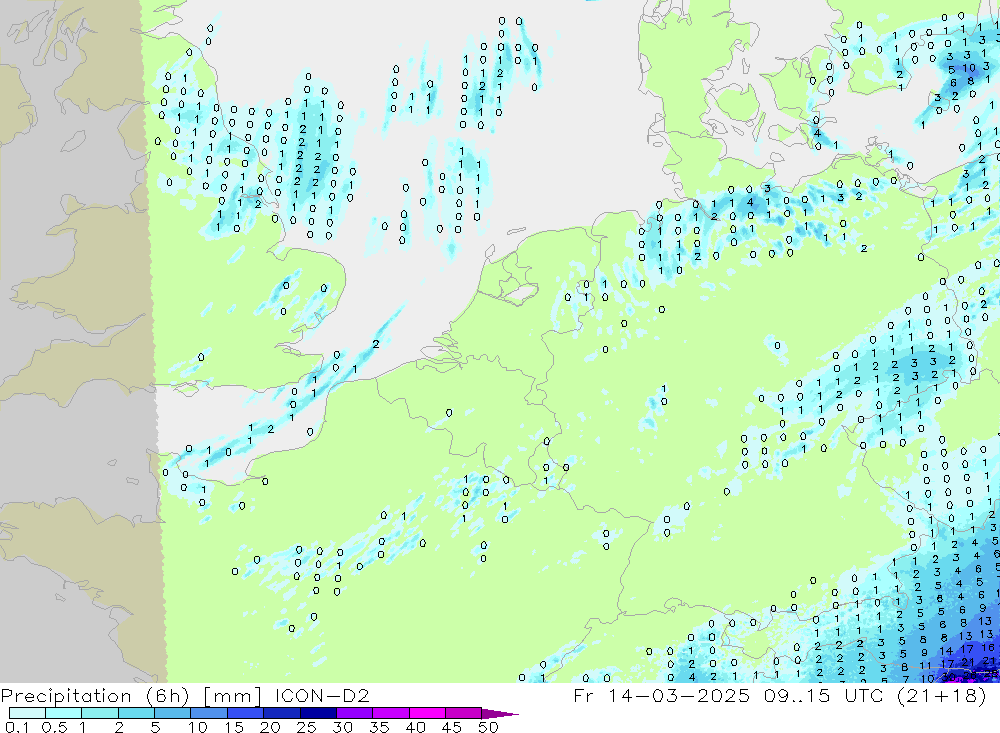Select the 30 to 35 mm purple swatch

(354, 713)
